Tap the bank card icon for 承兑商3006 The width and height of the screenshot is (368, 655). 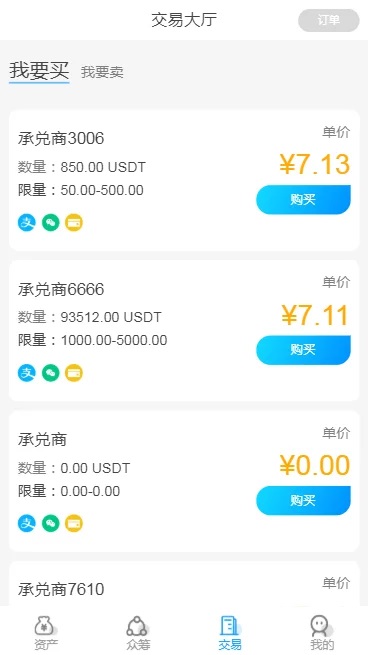point(74,223)
